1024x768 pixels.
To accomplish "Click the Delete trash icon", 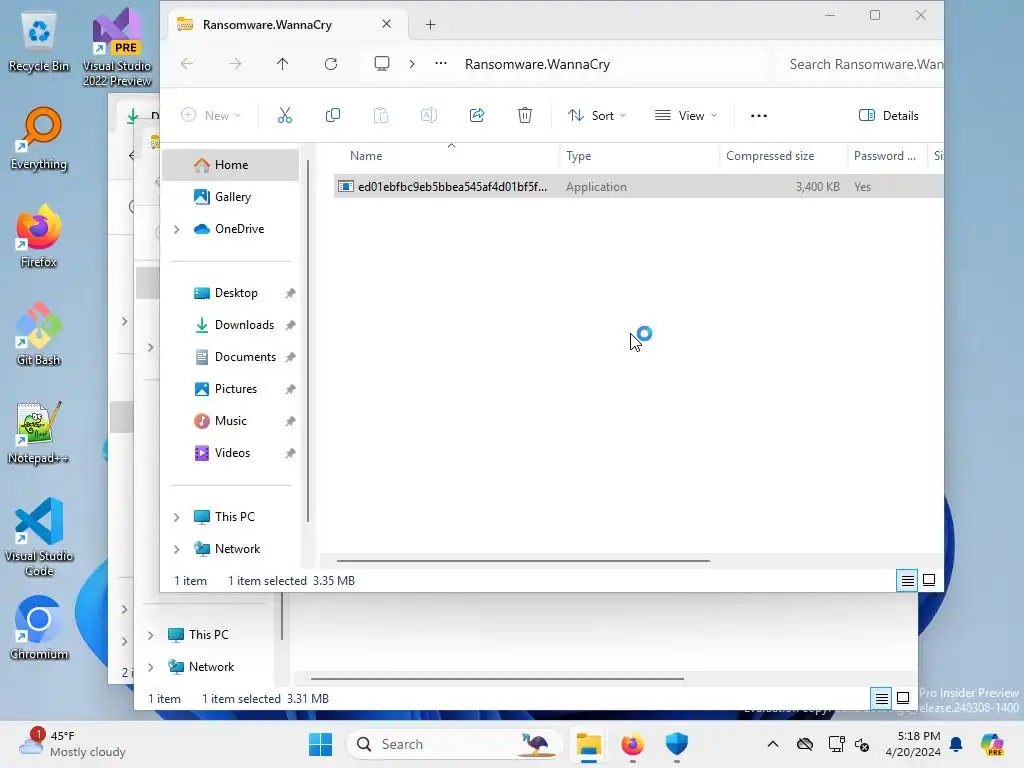I will [x=524, y=116].
